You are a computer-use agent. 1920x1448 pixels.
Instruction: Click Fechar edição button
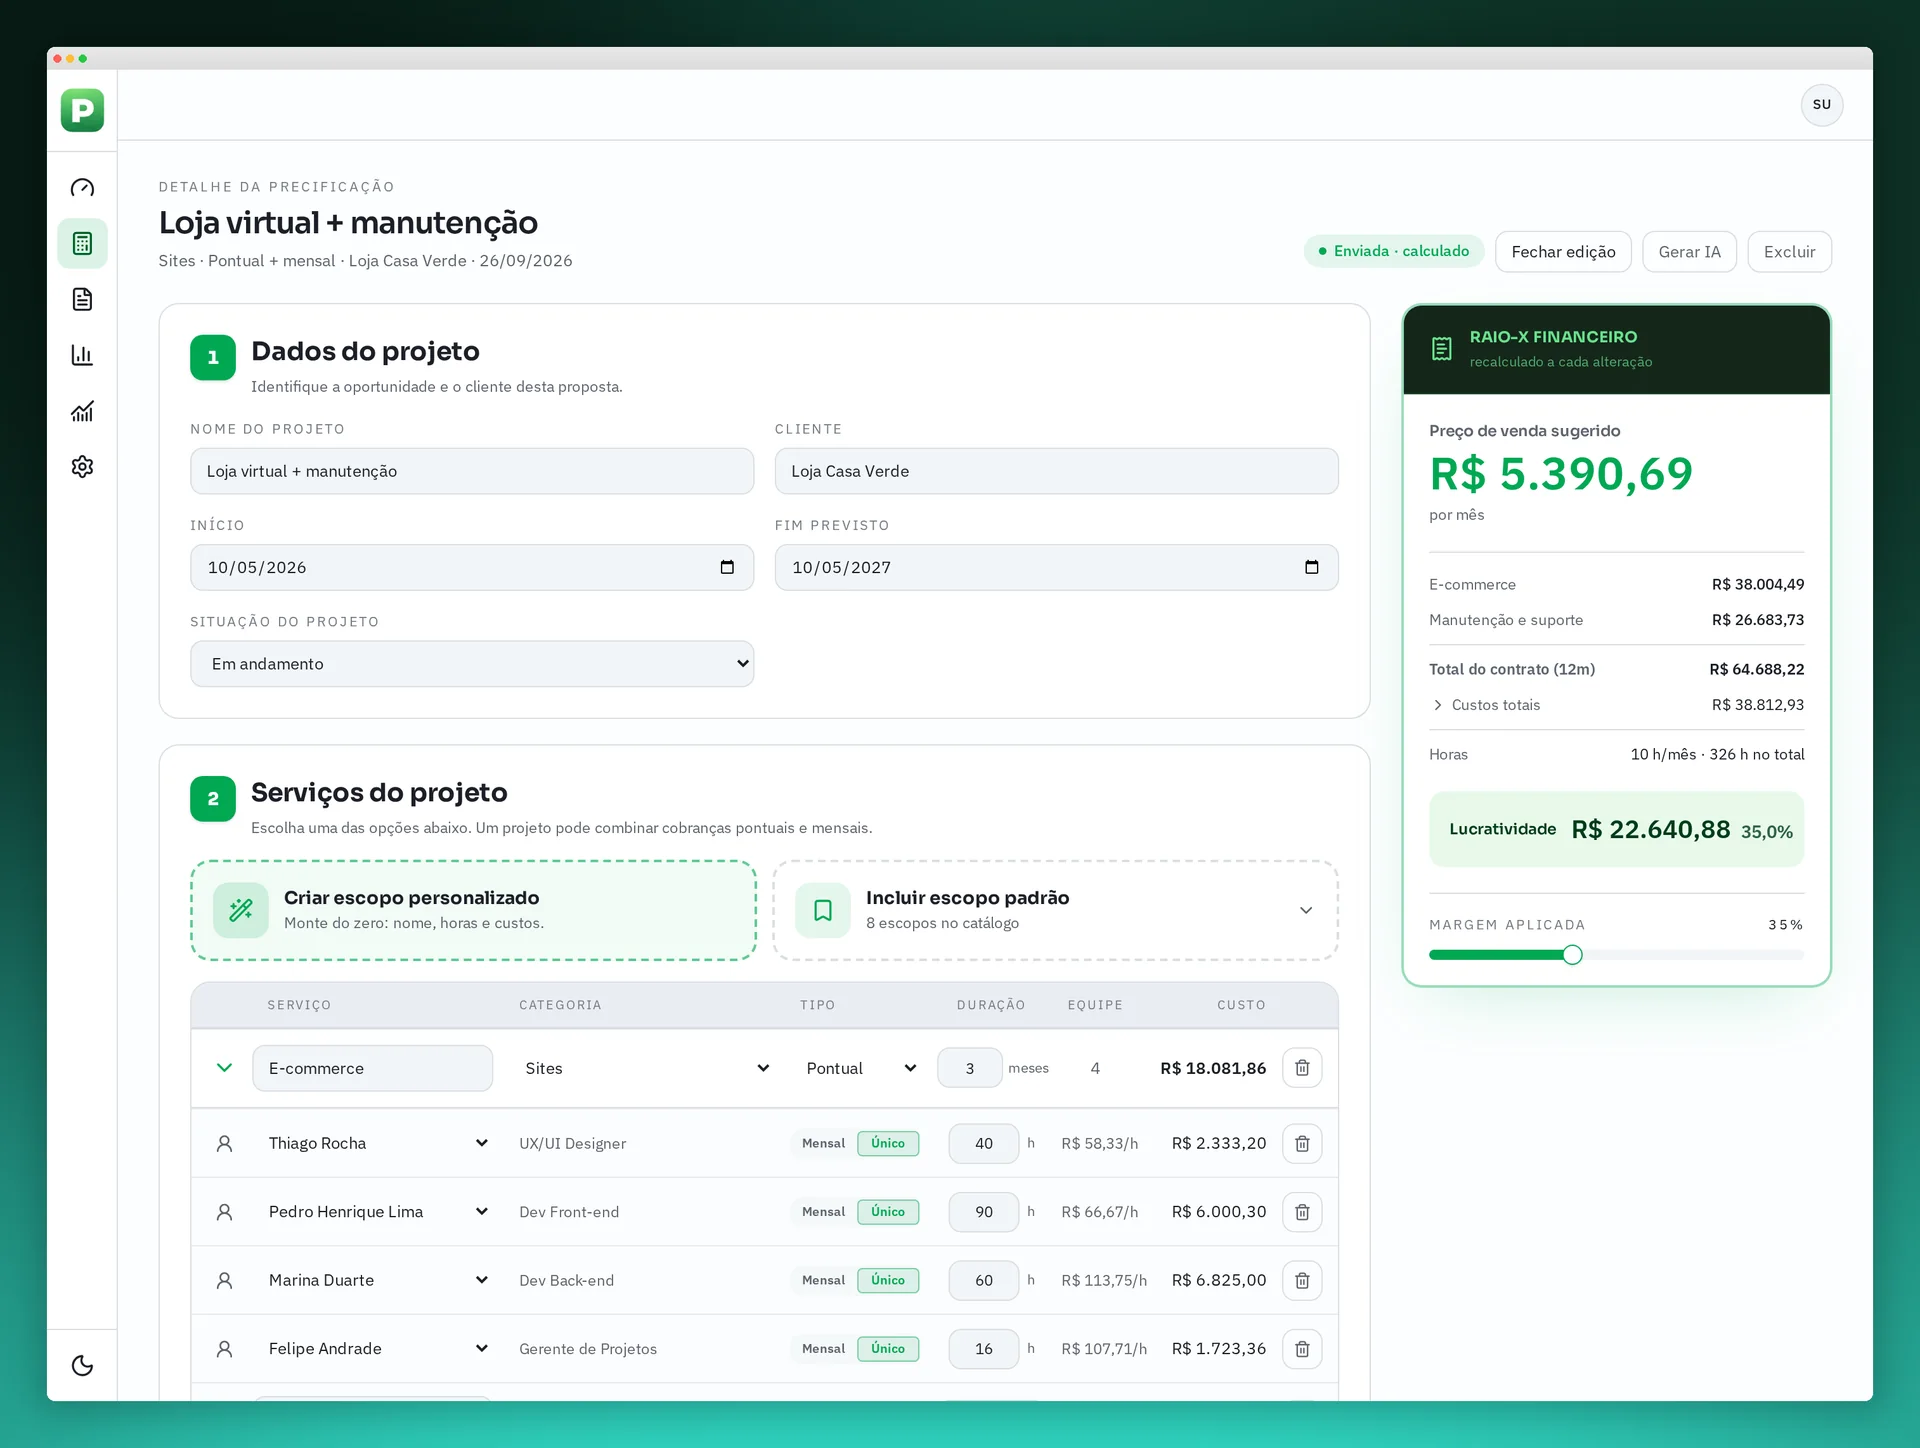[1563, 252]
